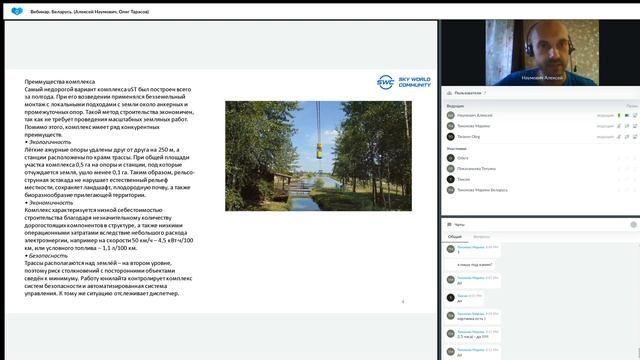640x360 pixels.
Task: Toggle microphone for Tarasov Oleg
Action: pyautogui.click(x=619, y=137)
